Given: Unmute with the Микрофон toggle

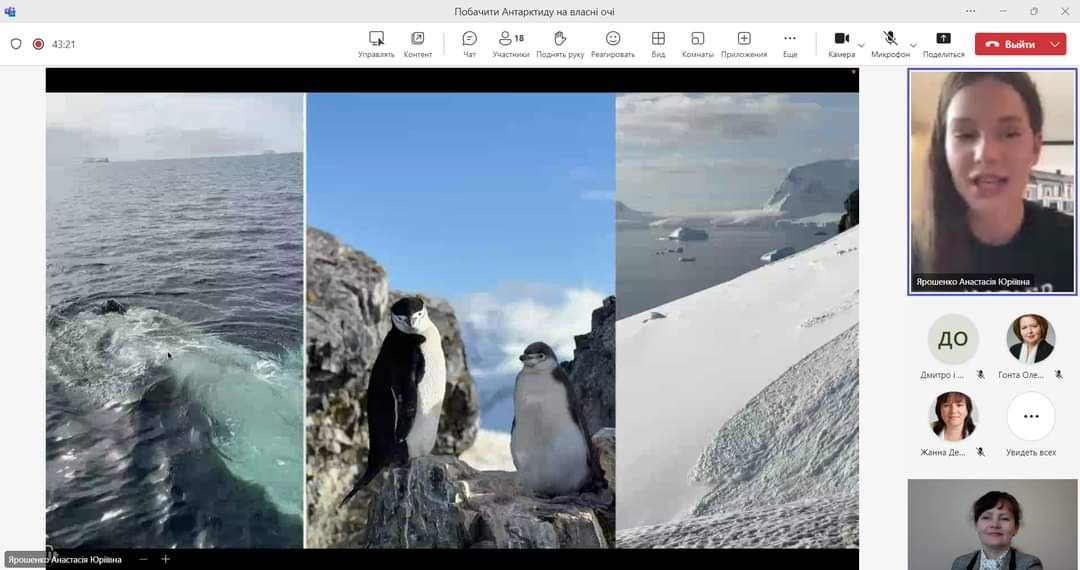Looking at the screenshot, I should pos(890,43).
